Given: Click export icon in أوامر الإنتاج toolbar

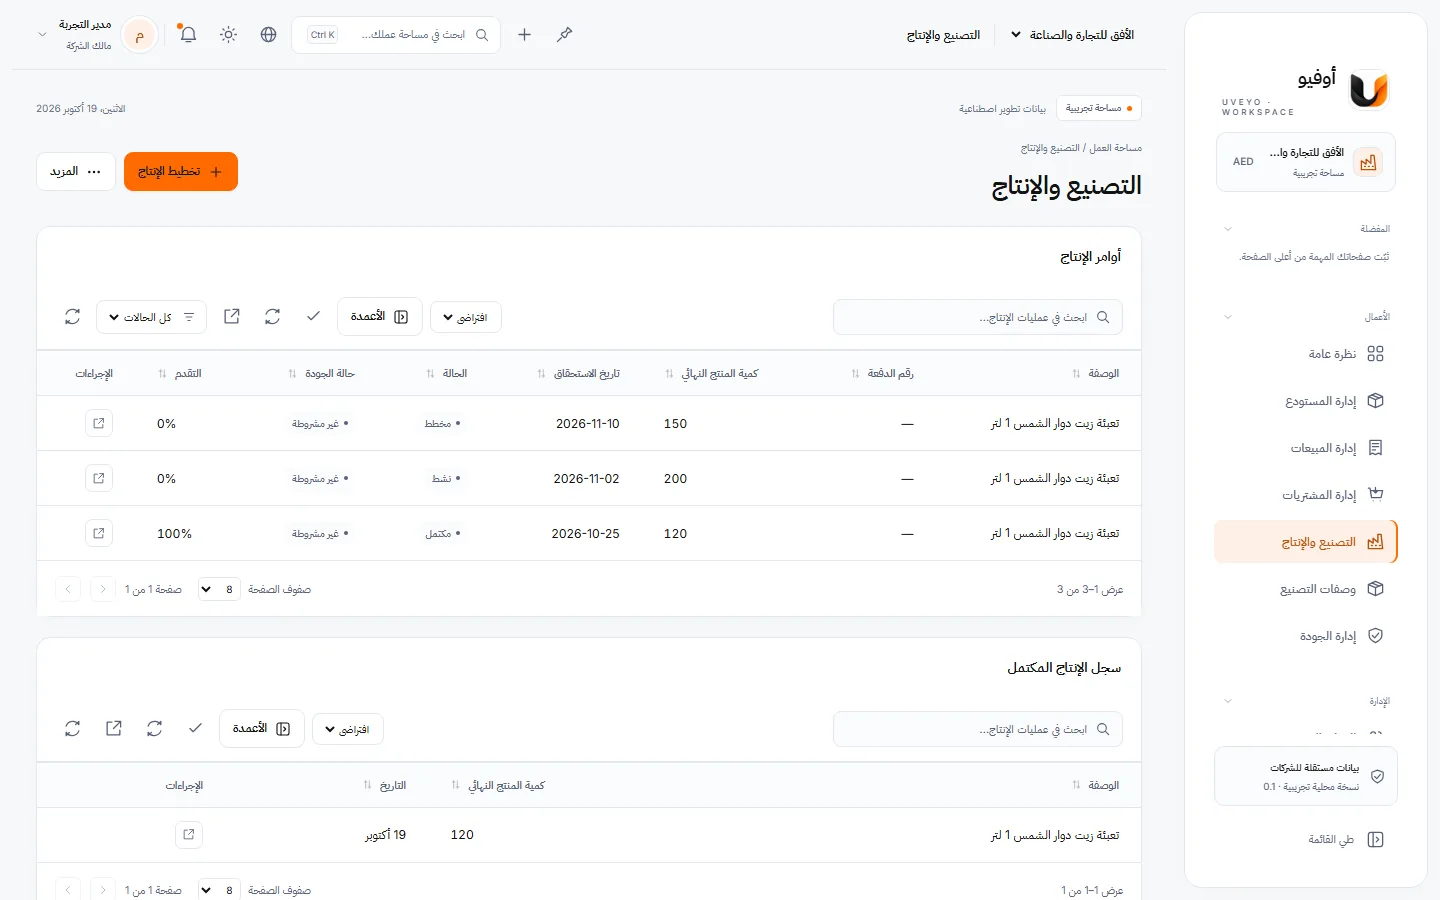Looking at the screenshot, I should tap(232, 317).
